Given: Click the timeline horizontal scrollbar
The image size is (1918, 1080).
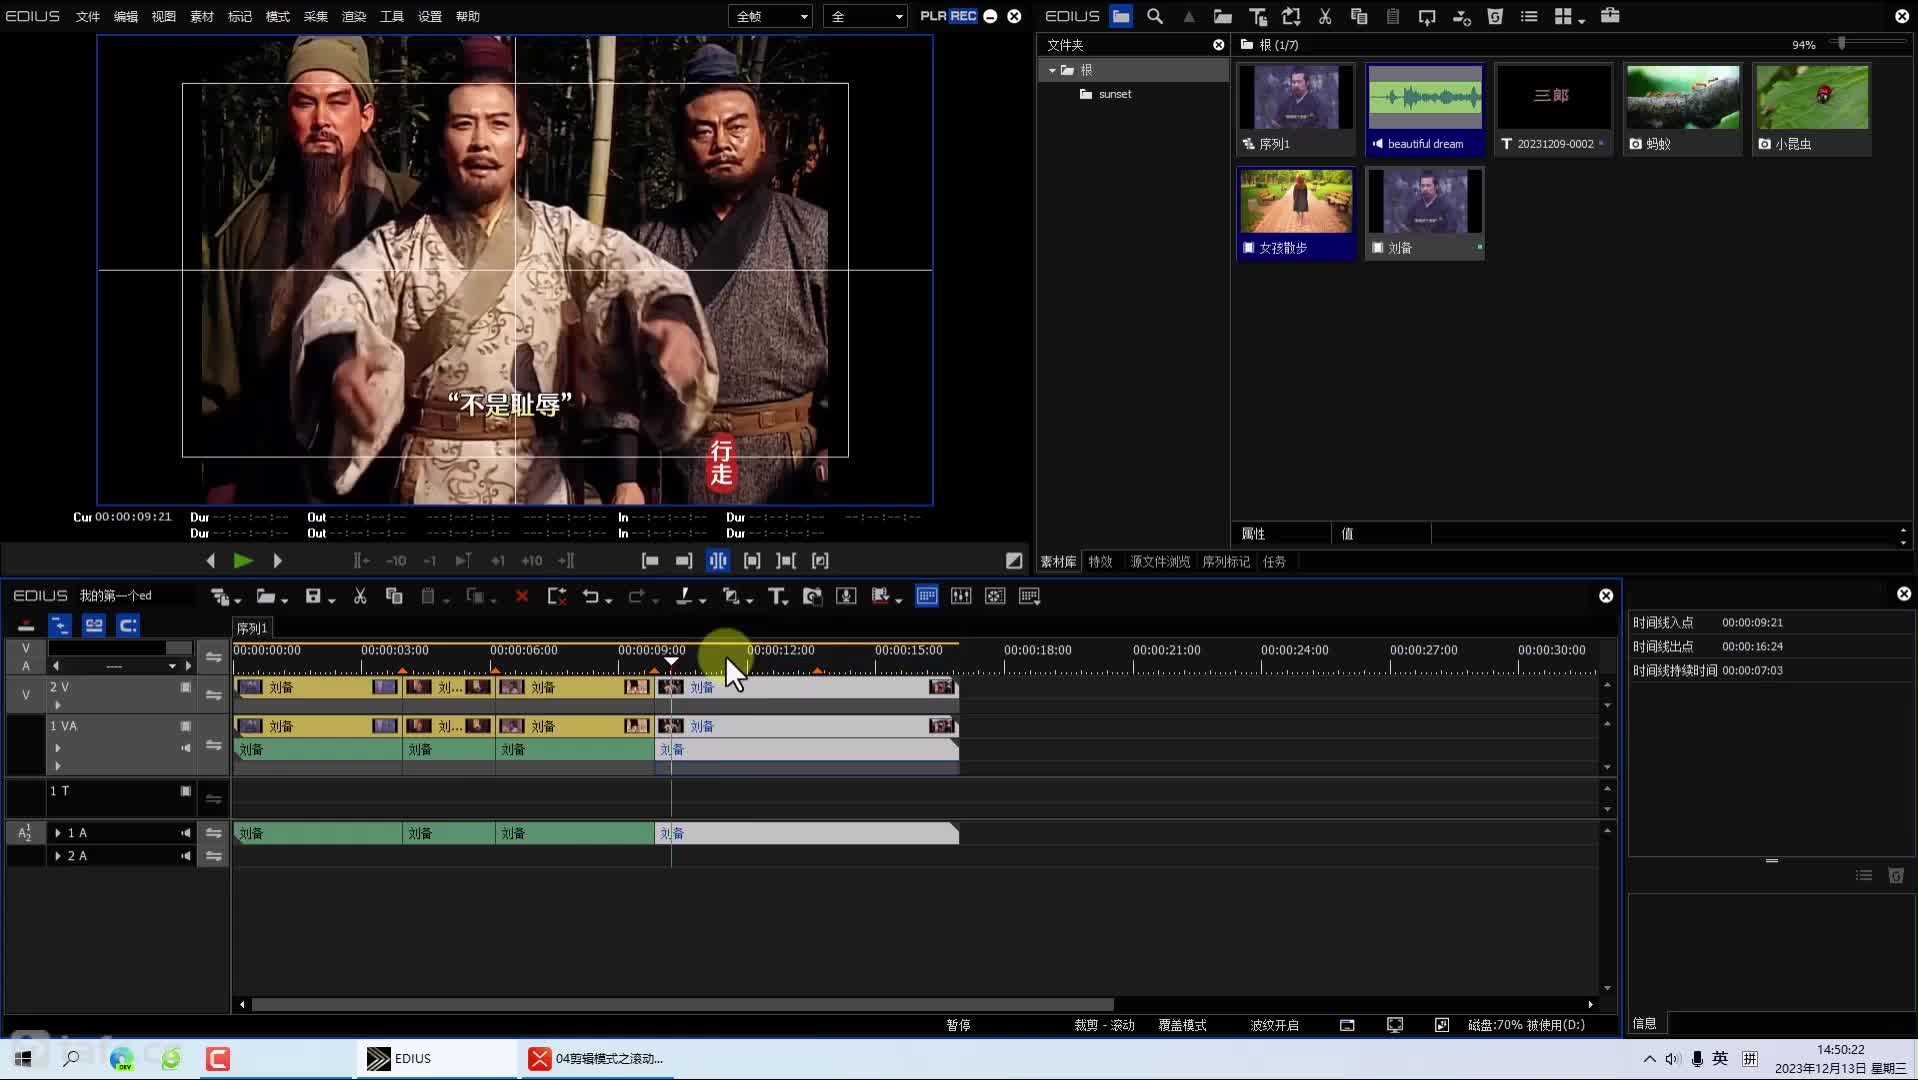Looking at the screenshot, I should (682, 1004).
